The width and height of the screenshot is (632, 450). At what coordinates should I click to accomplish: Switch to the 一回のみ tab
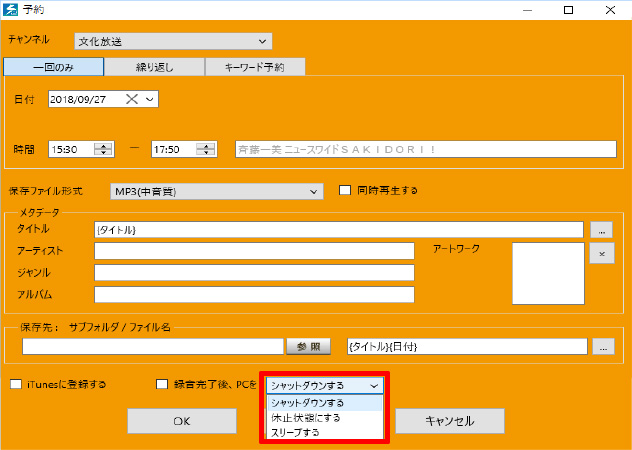(x=54, y=67)
